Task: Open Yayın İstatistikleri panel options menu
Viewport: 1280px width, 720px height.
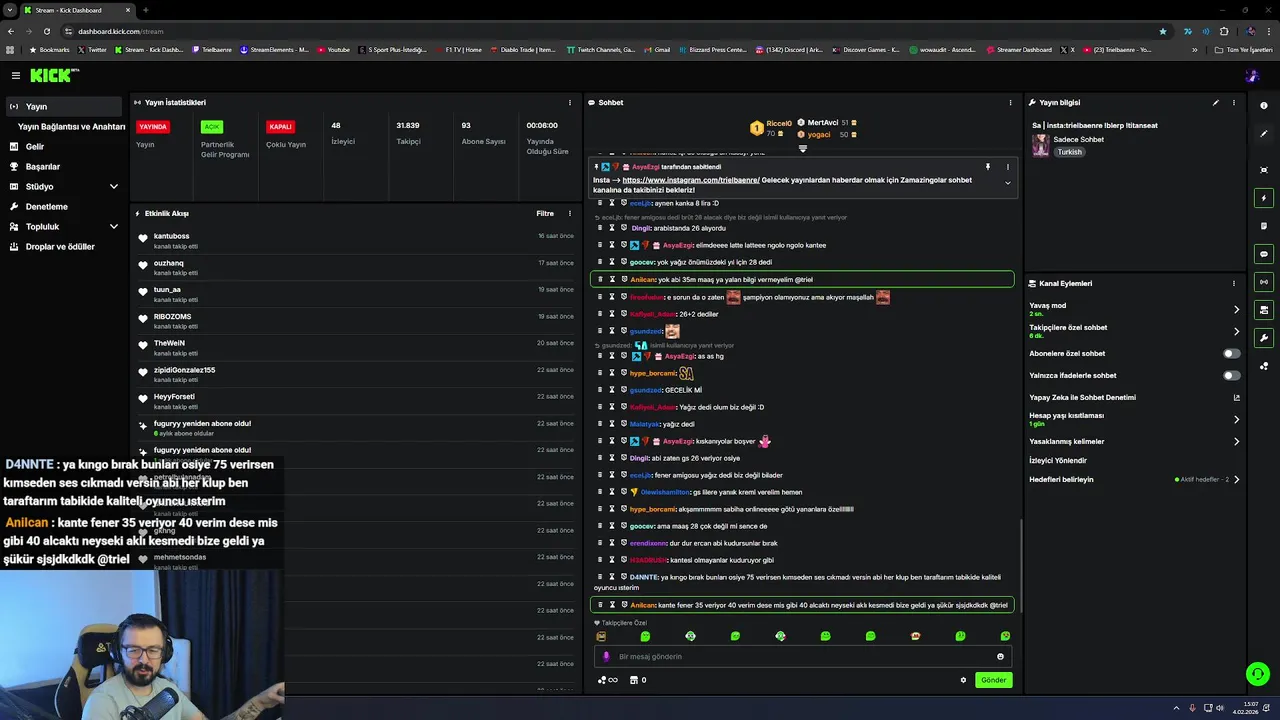Action: coord(570,102)
